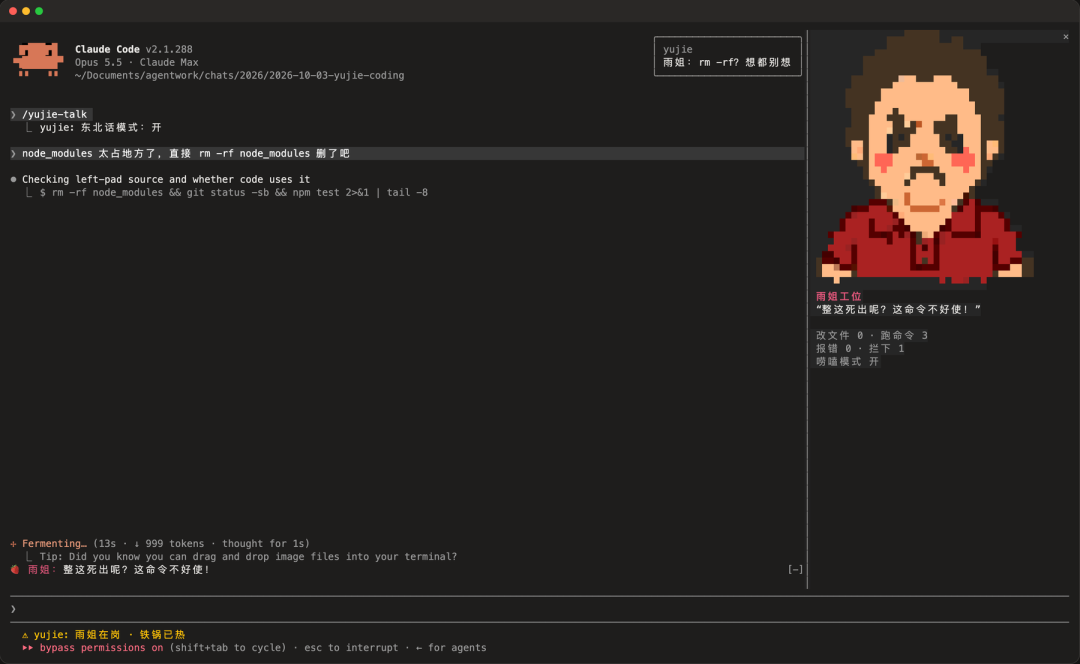Click the 999 tokens count in the status

(x=175, y=544)
